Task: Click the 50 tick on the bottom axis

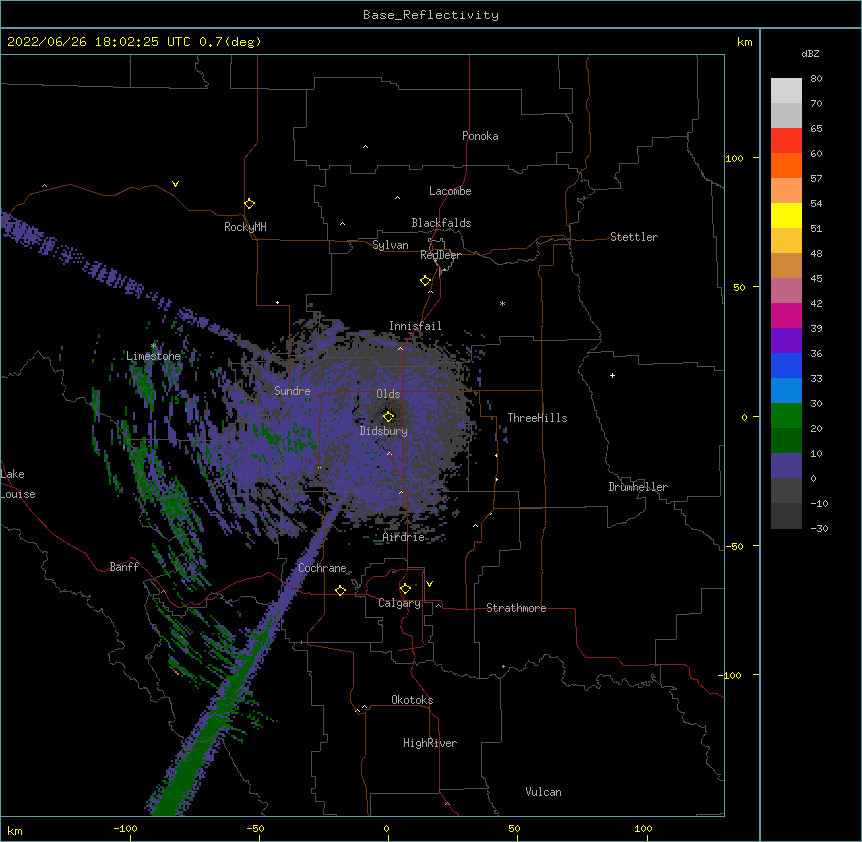Action: [514, 828]
